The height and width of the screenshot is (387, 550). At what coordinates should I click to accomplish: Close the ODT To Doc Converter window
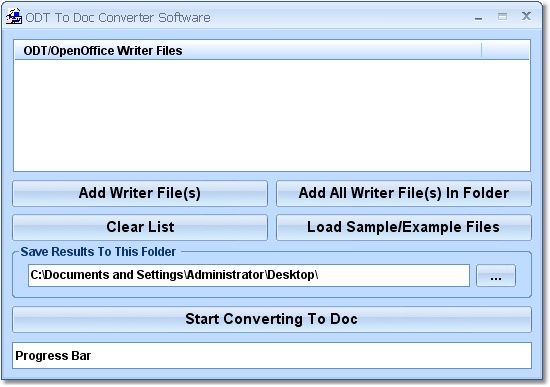coord(526,16)
